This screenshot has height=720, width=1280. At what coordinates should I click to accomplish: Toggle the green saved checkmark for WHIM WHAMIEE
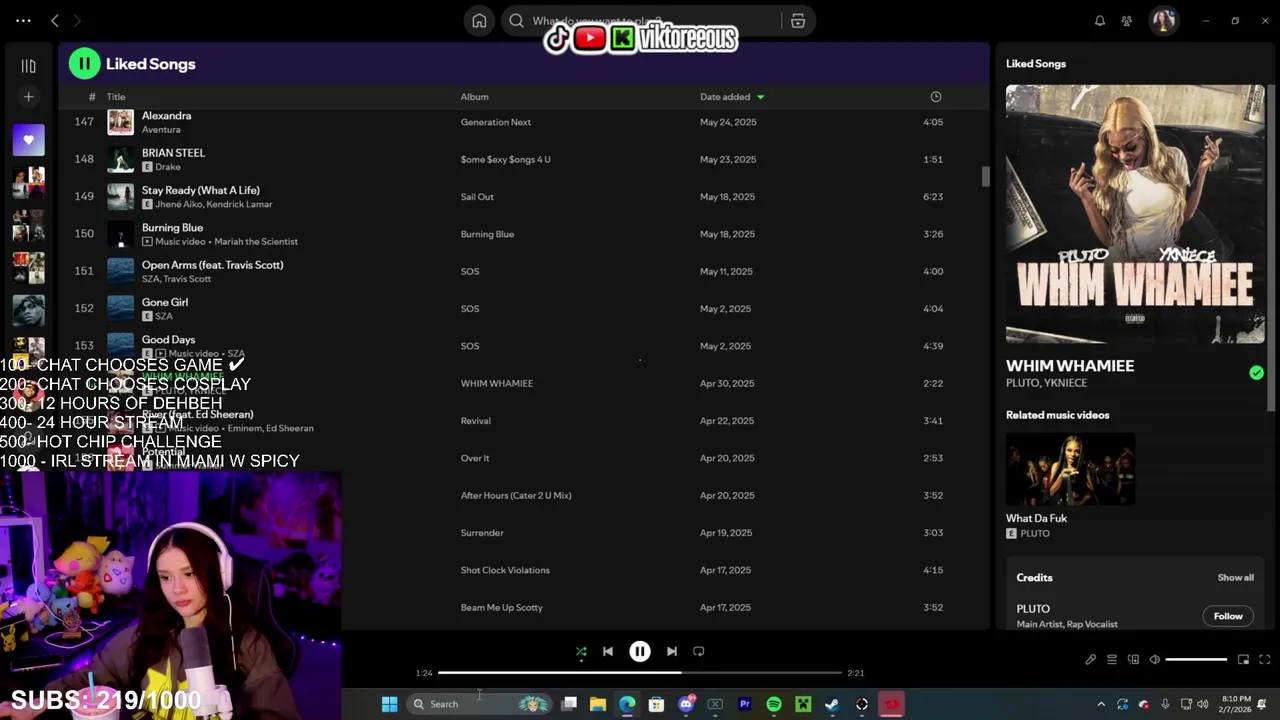[1256, 373]
